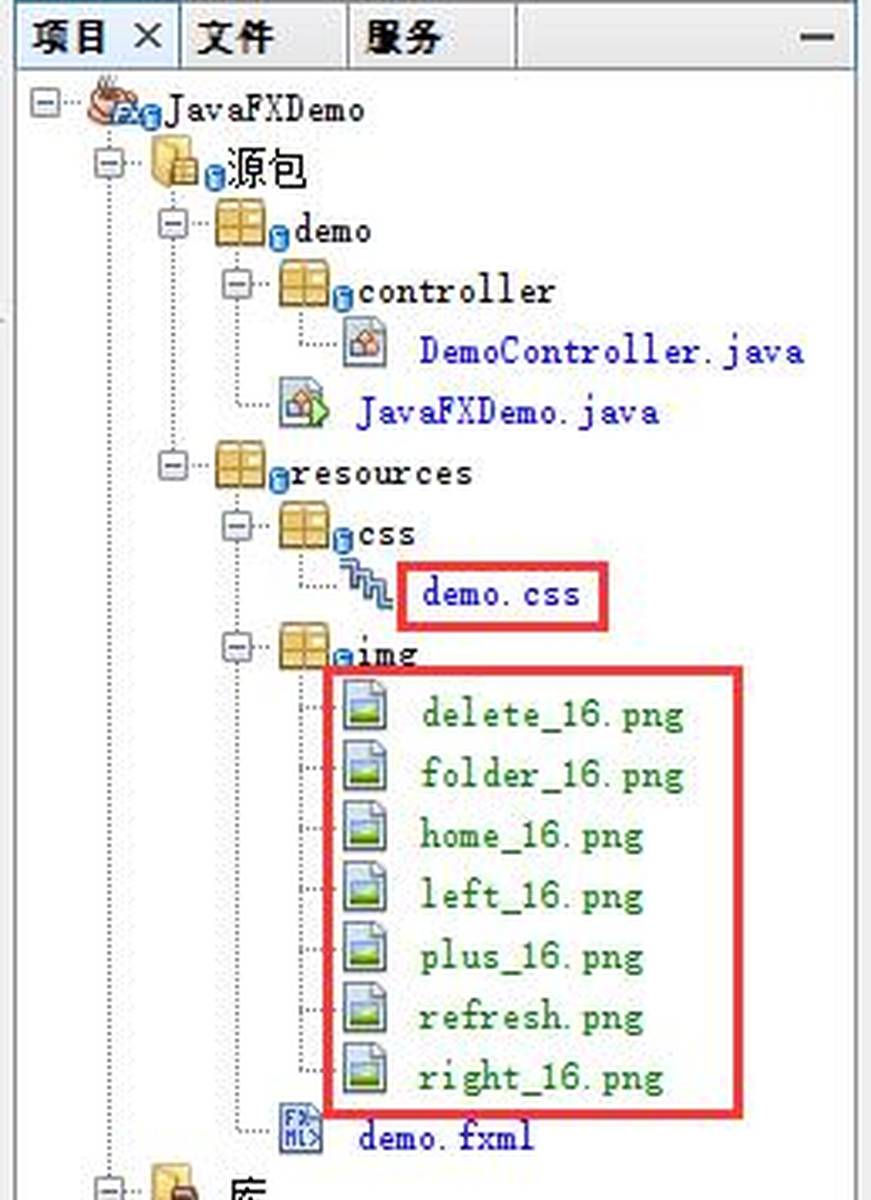Select the demo.css file name
The width and height of the screenshot is (871, 1200).
tap(501, 594)
